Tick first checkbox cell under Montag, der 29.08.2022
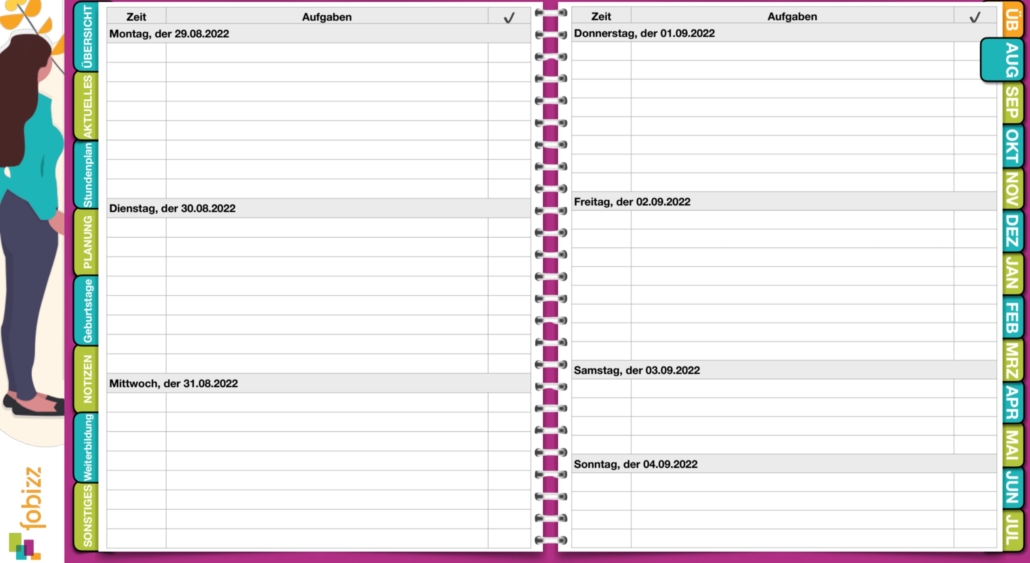 pyautogui.click(x=509, y=52)
